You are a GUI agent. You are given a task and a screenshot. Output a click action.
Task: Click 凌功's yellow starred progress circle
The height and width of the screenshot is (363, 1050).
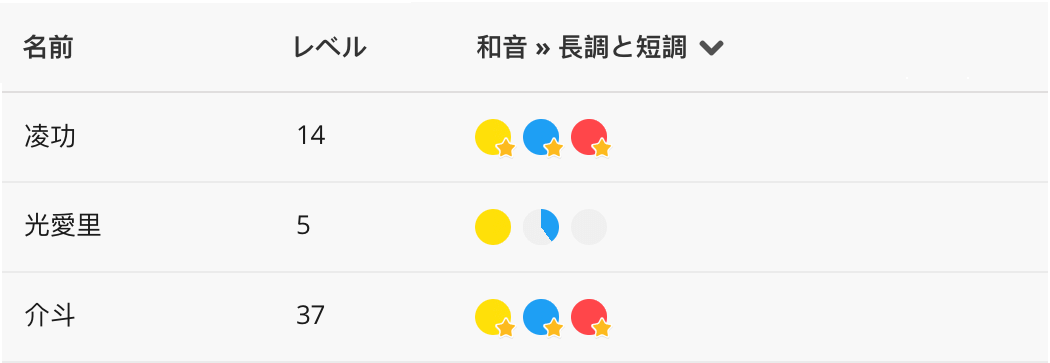tap(494, 137)
